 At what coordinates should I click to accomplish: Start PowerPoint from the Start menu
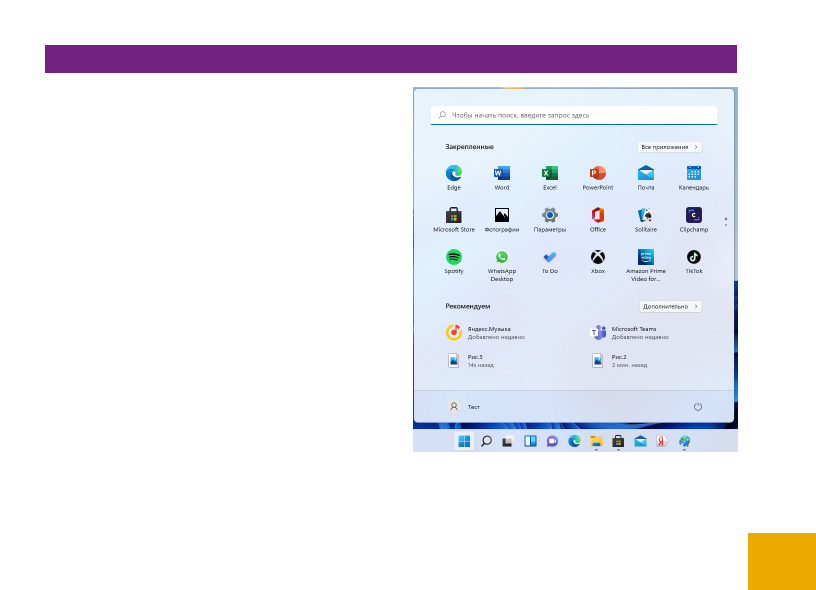pyautogui.click(x=598, y=174)
